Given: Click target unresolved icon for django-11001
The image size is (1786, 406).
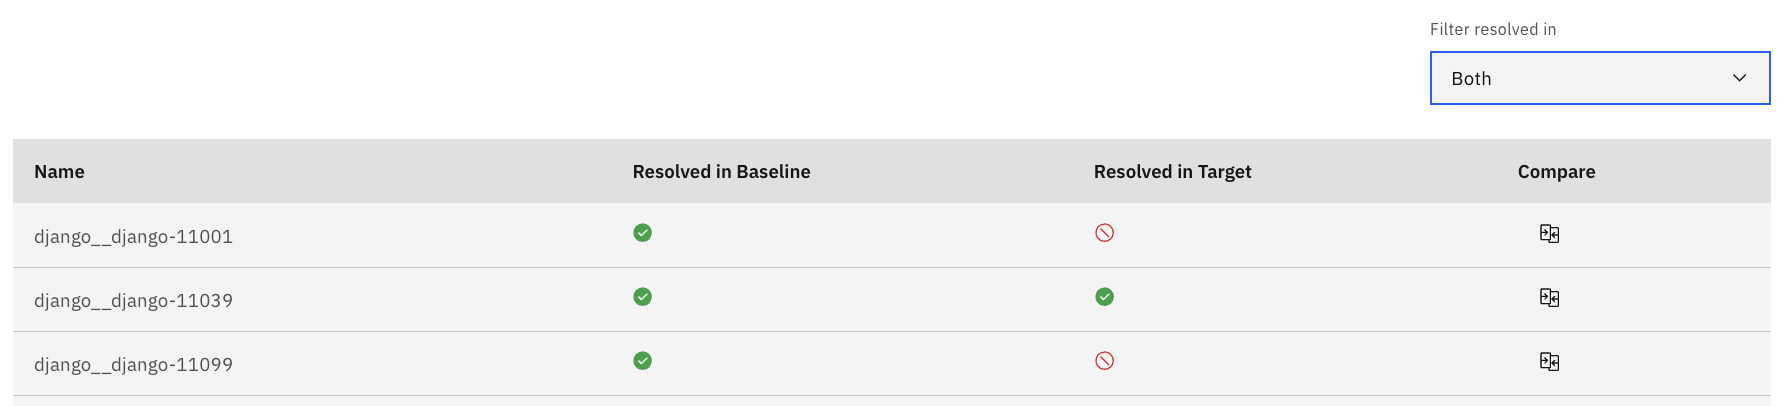Looking at the screenshot, I should pos(1104,233).
